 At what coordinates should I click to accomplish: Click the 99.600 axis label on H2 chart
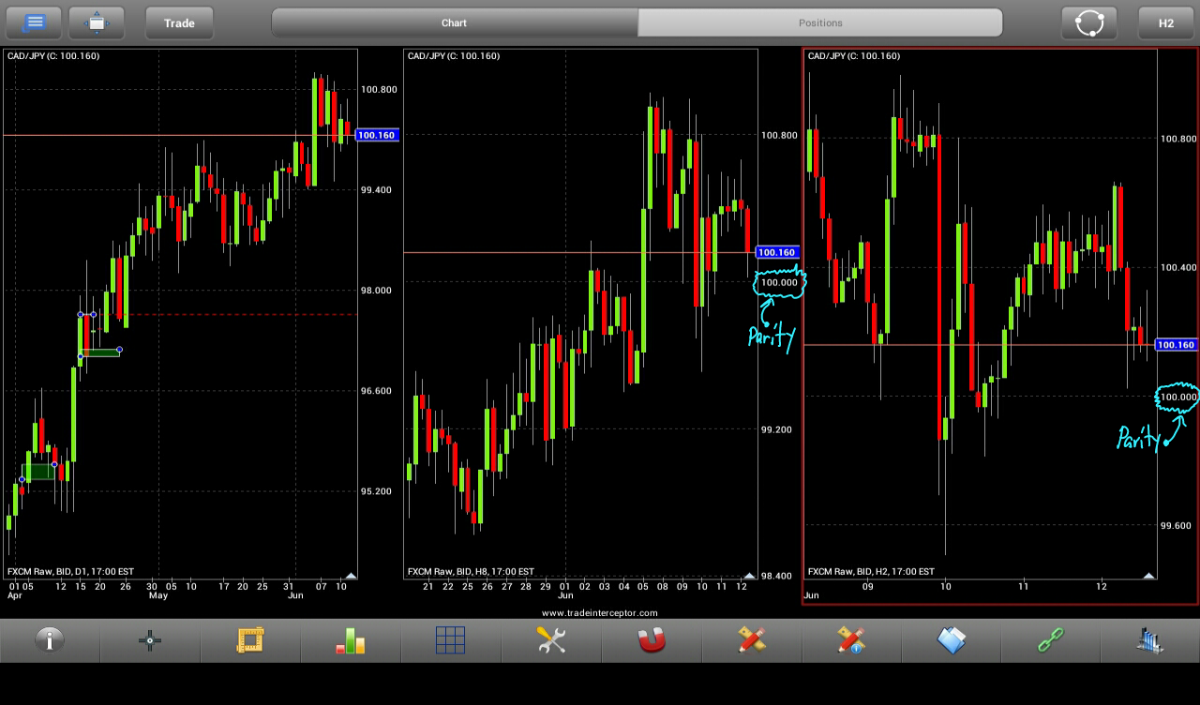(x=1178, y=525)
